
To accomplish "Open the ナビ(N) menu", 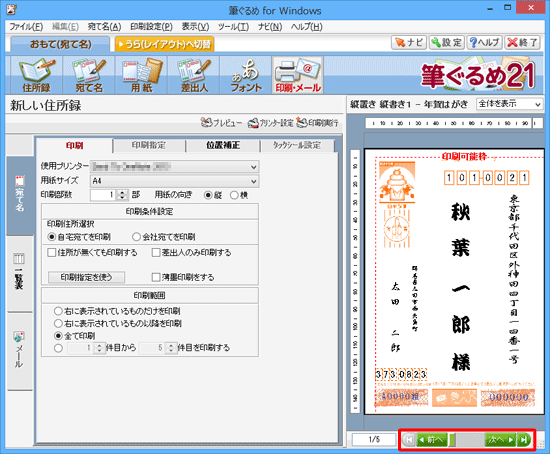I will (270, 27).
